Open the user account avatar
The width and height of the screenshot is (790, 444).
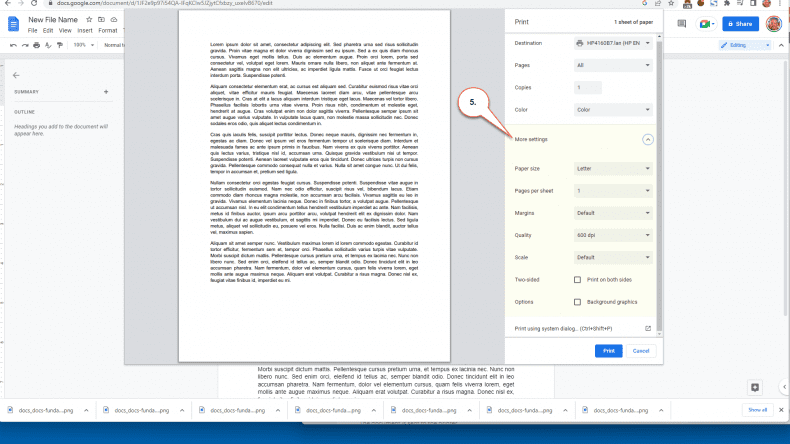tap(773, 24)
